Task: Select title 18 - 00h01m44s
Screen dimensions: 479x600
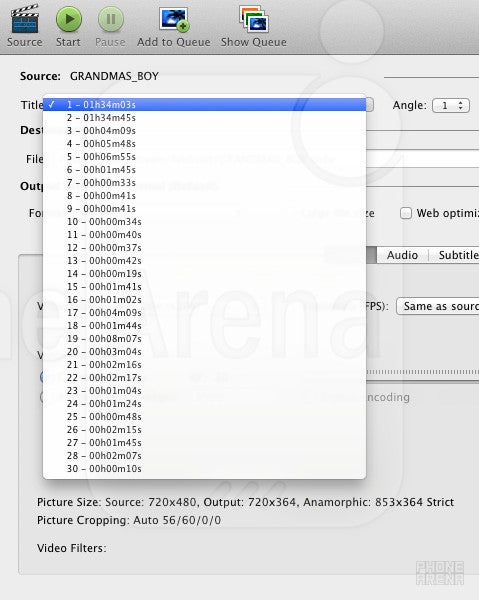Action: [205, 326]
